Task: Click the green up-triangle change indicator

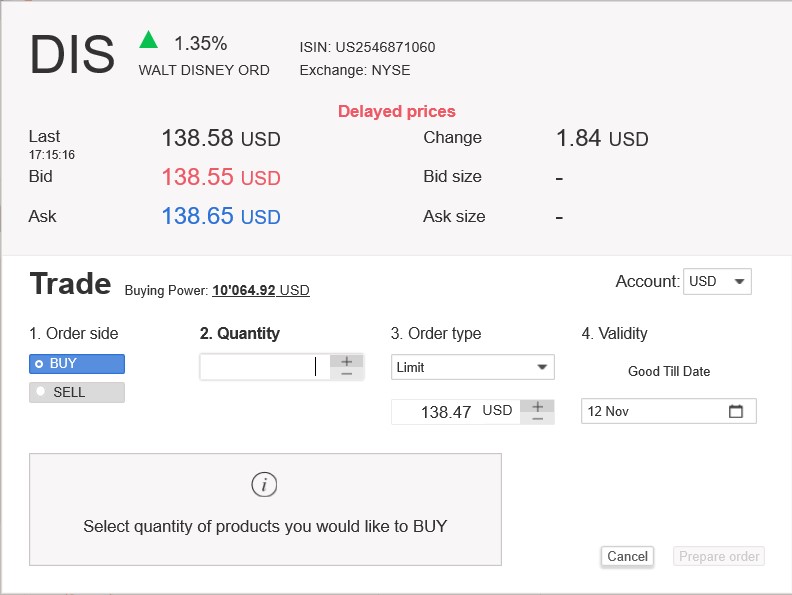Action: point(148,39)
